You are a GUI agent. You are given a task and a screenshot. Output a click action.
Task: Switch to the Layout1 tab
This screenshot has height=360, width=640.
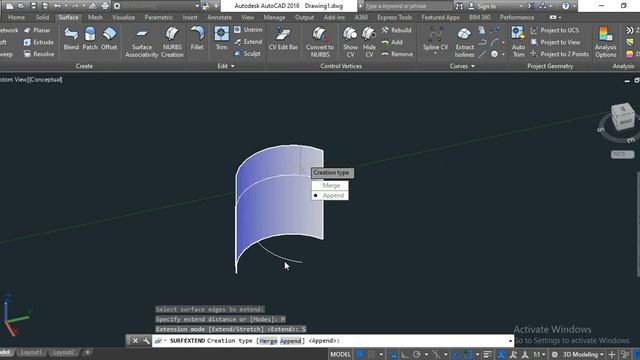tap(31, 352)
